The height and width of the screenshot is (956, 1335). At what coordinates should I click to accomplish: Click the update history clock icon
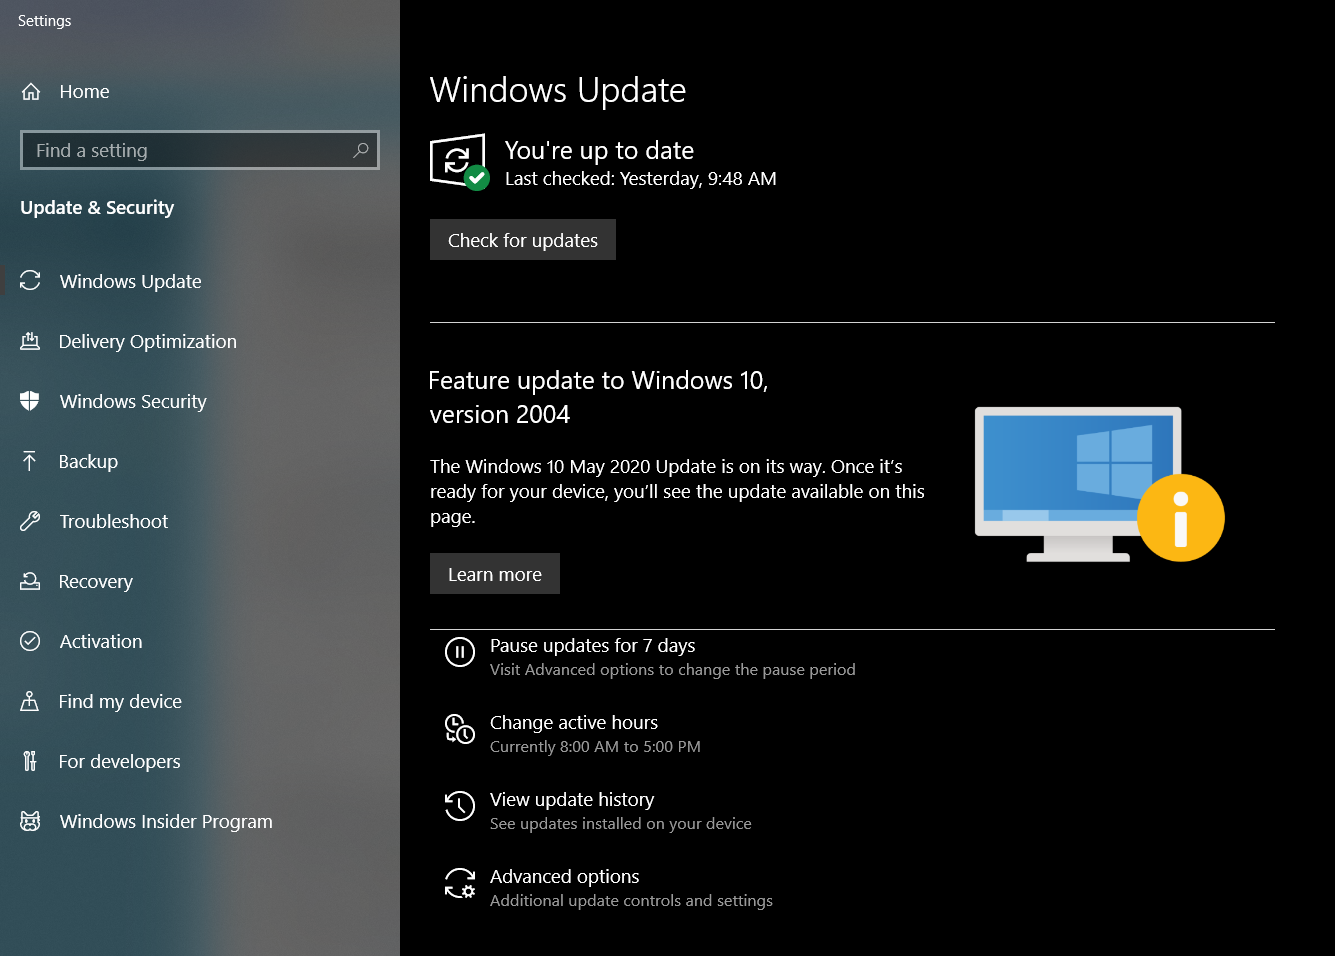tap(460, 806)
